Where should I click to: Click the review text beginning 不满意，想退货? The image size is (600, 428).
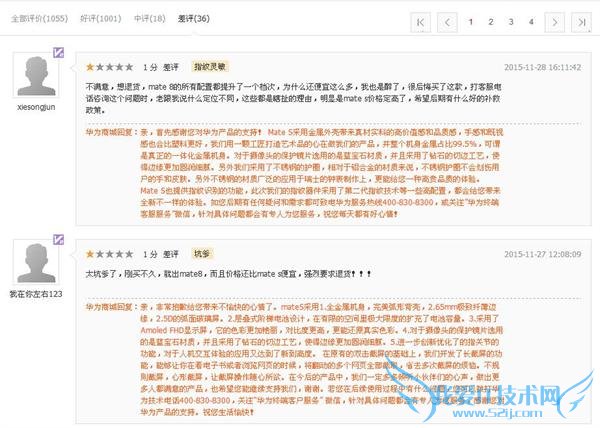[x=293, y=98]
